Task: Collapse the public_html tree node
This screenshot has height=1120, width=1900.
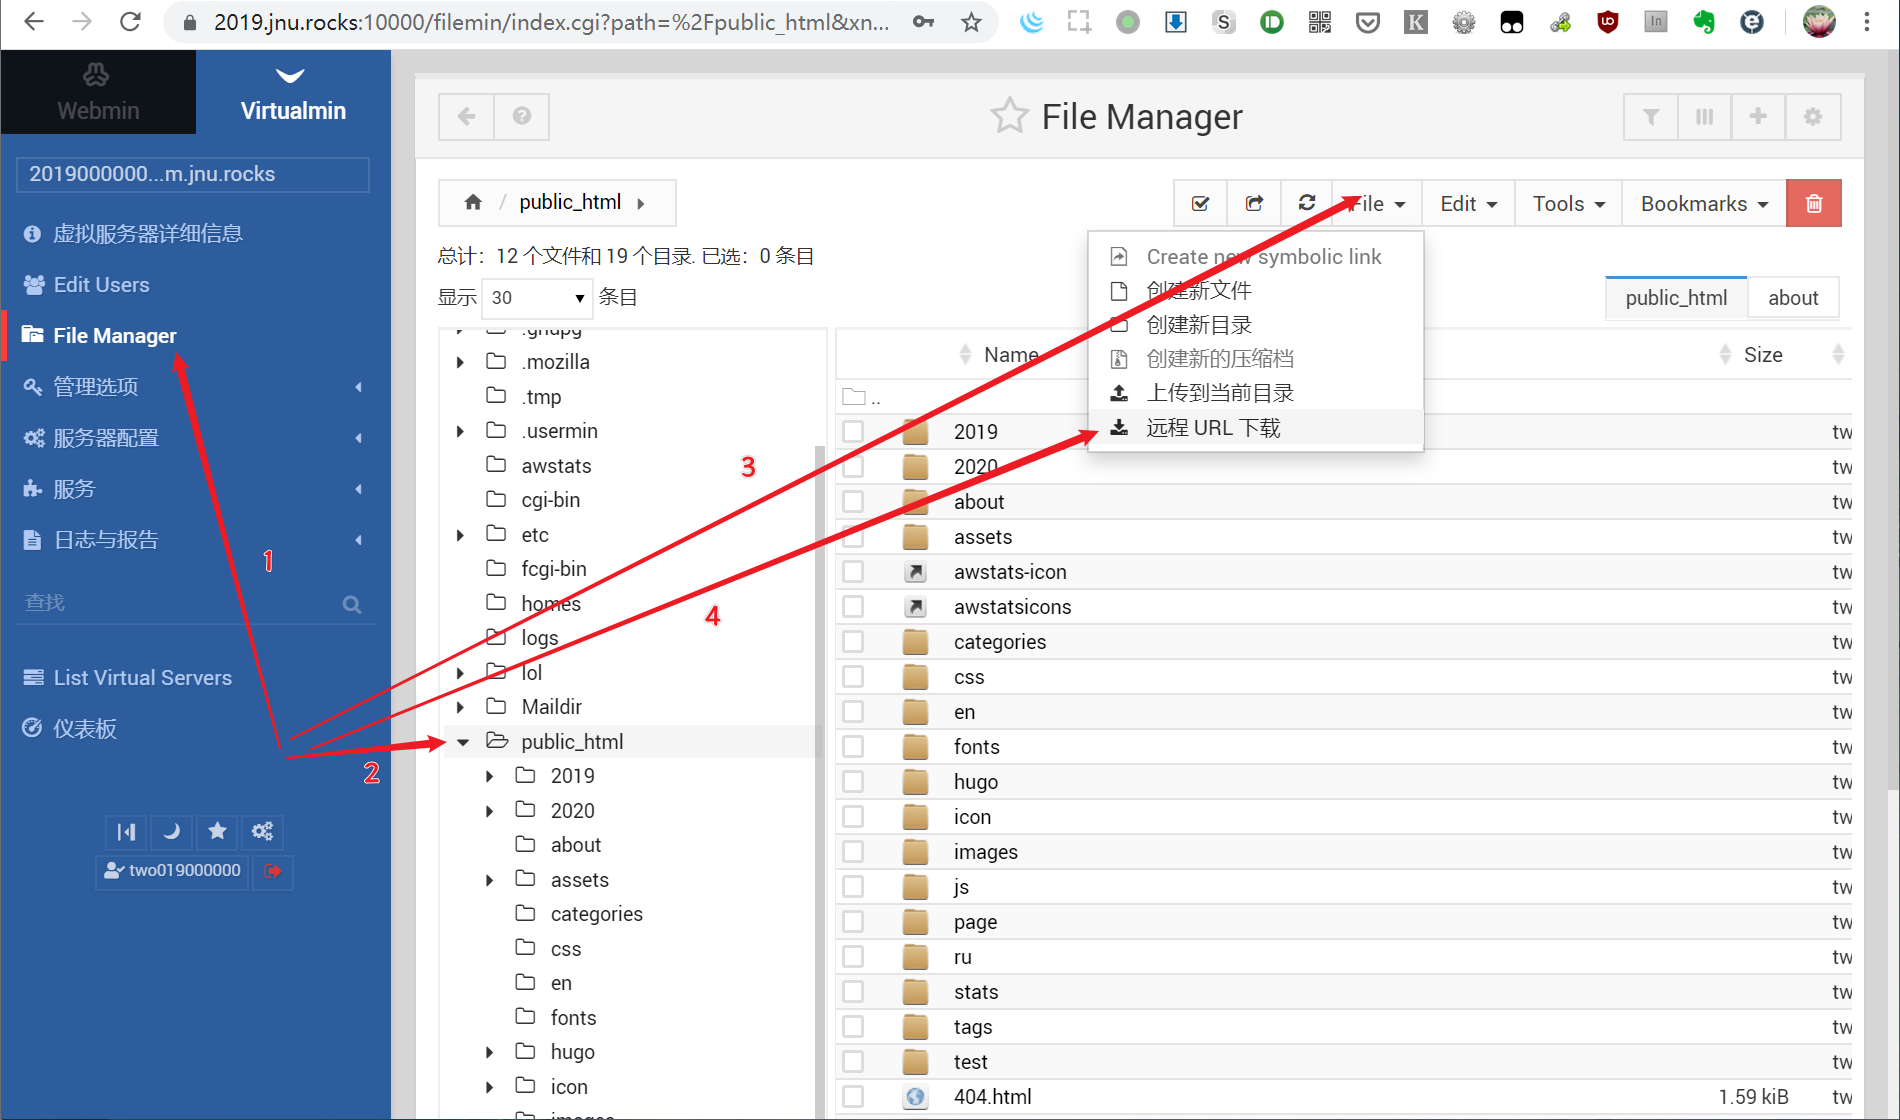Action: pyautogui.click(x=463, y=742)
